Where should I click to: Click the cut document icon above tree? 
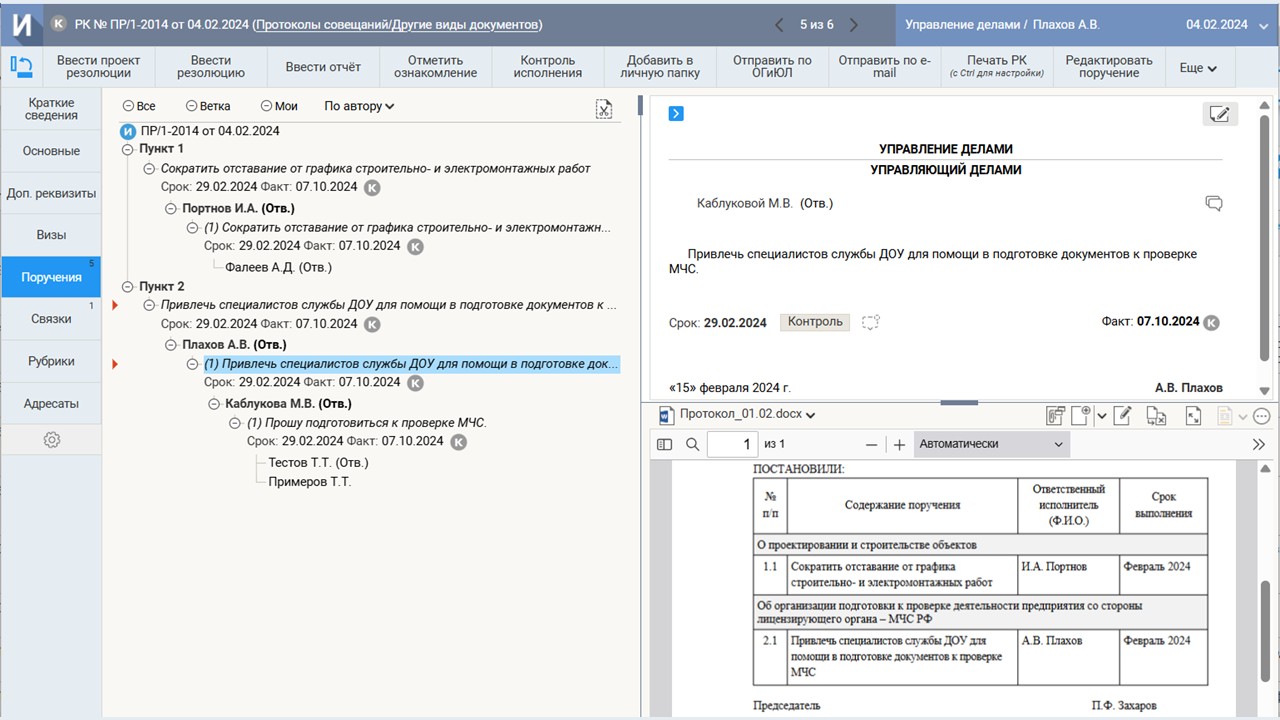[603, 109]
